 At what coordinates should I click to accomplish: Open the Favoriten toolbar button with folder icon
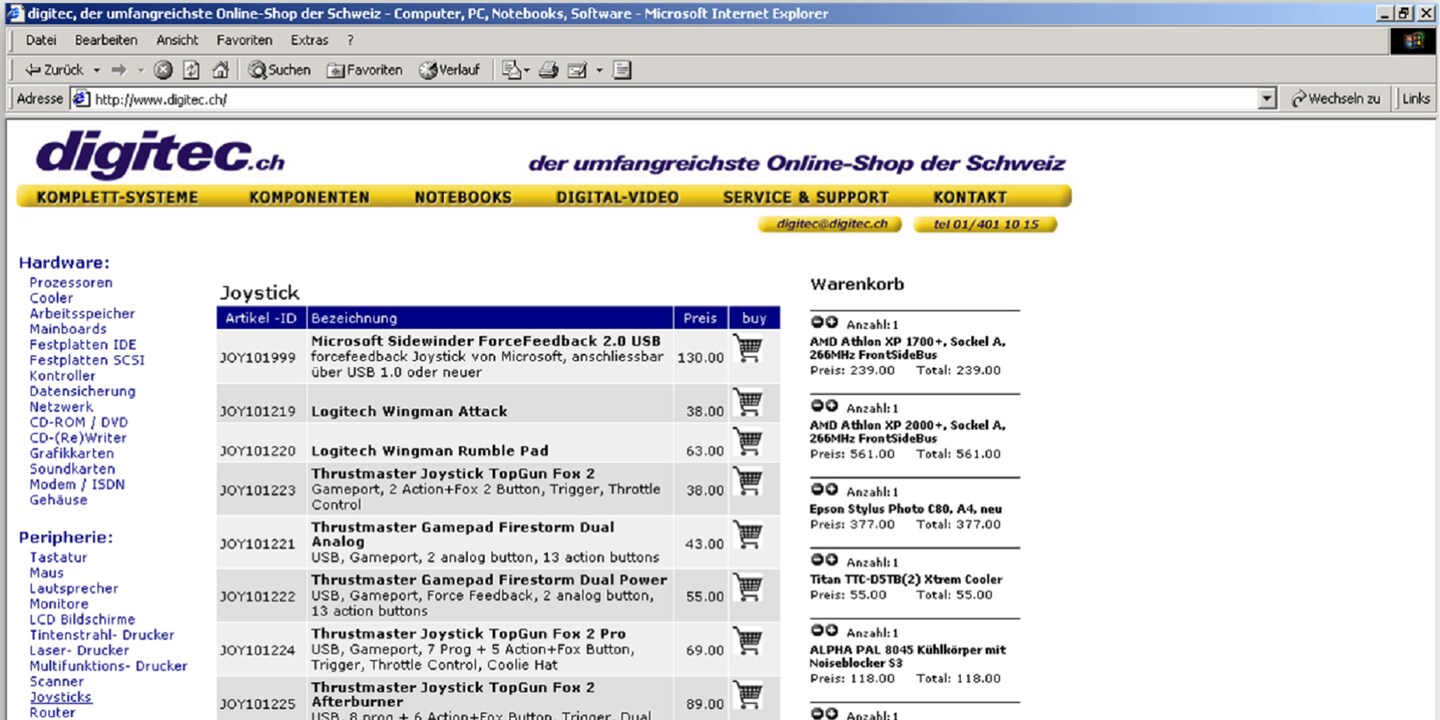[x=364, y=70]
